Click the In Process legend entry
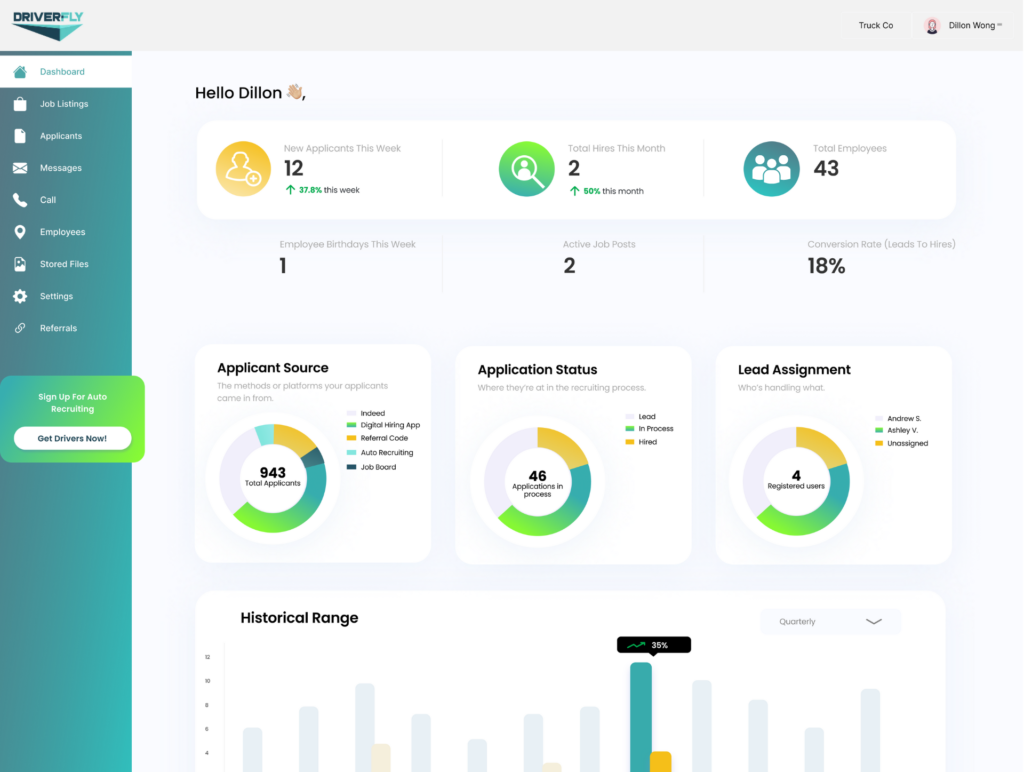Image resolution: width=1024 pixels, height=772 pixels. 649,429
